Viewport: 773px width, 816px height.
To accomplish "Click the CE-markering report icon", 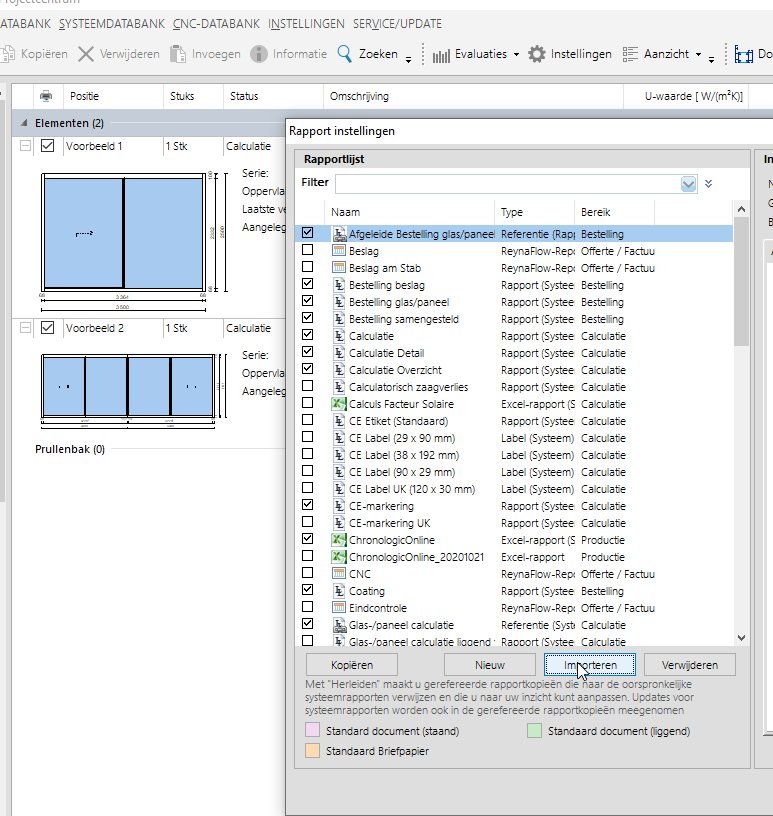I will tap(339, 506).
